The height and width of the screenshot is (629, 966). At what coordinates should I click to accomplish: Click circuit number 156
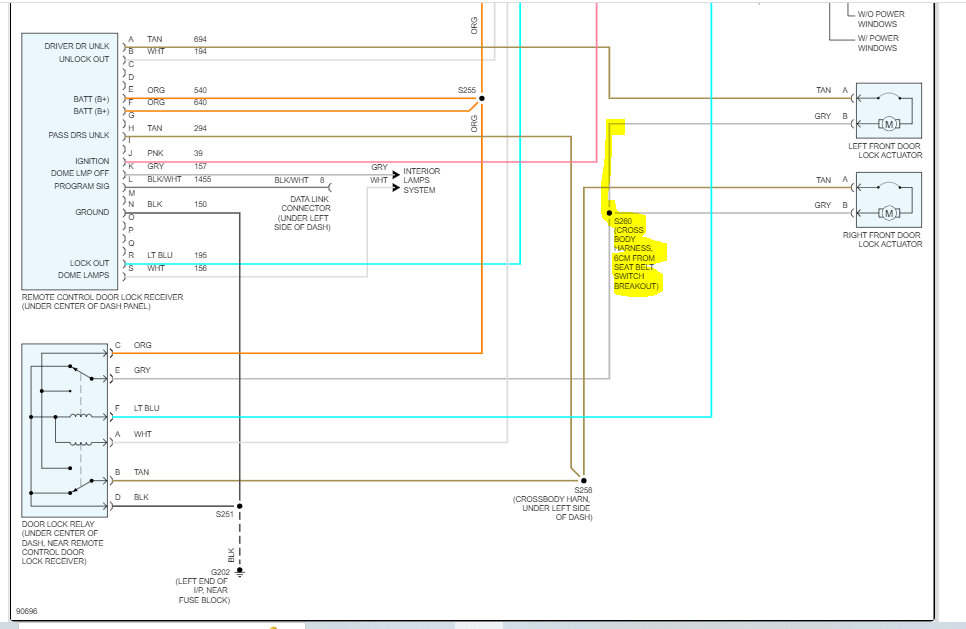[200, 268]
